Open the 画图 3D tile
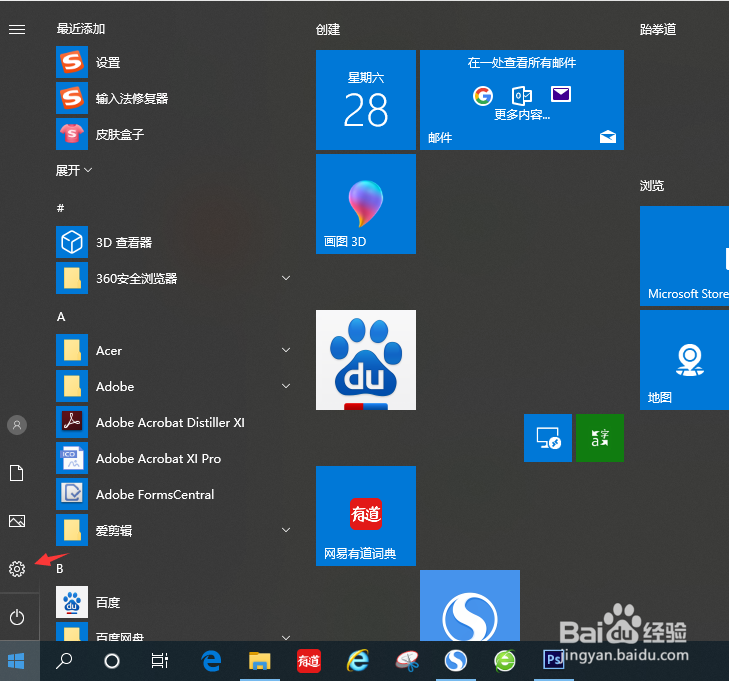This screenshot has height=681, width=729. 366,204
